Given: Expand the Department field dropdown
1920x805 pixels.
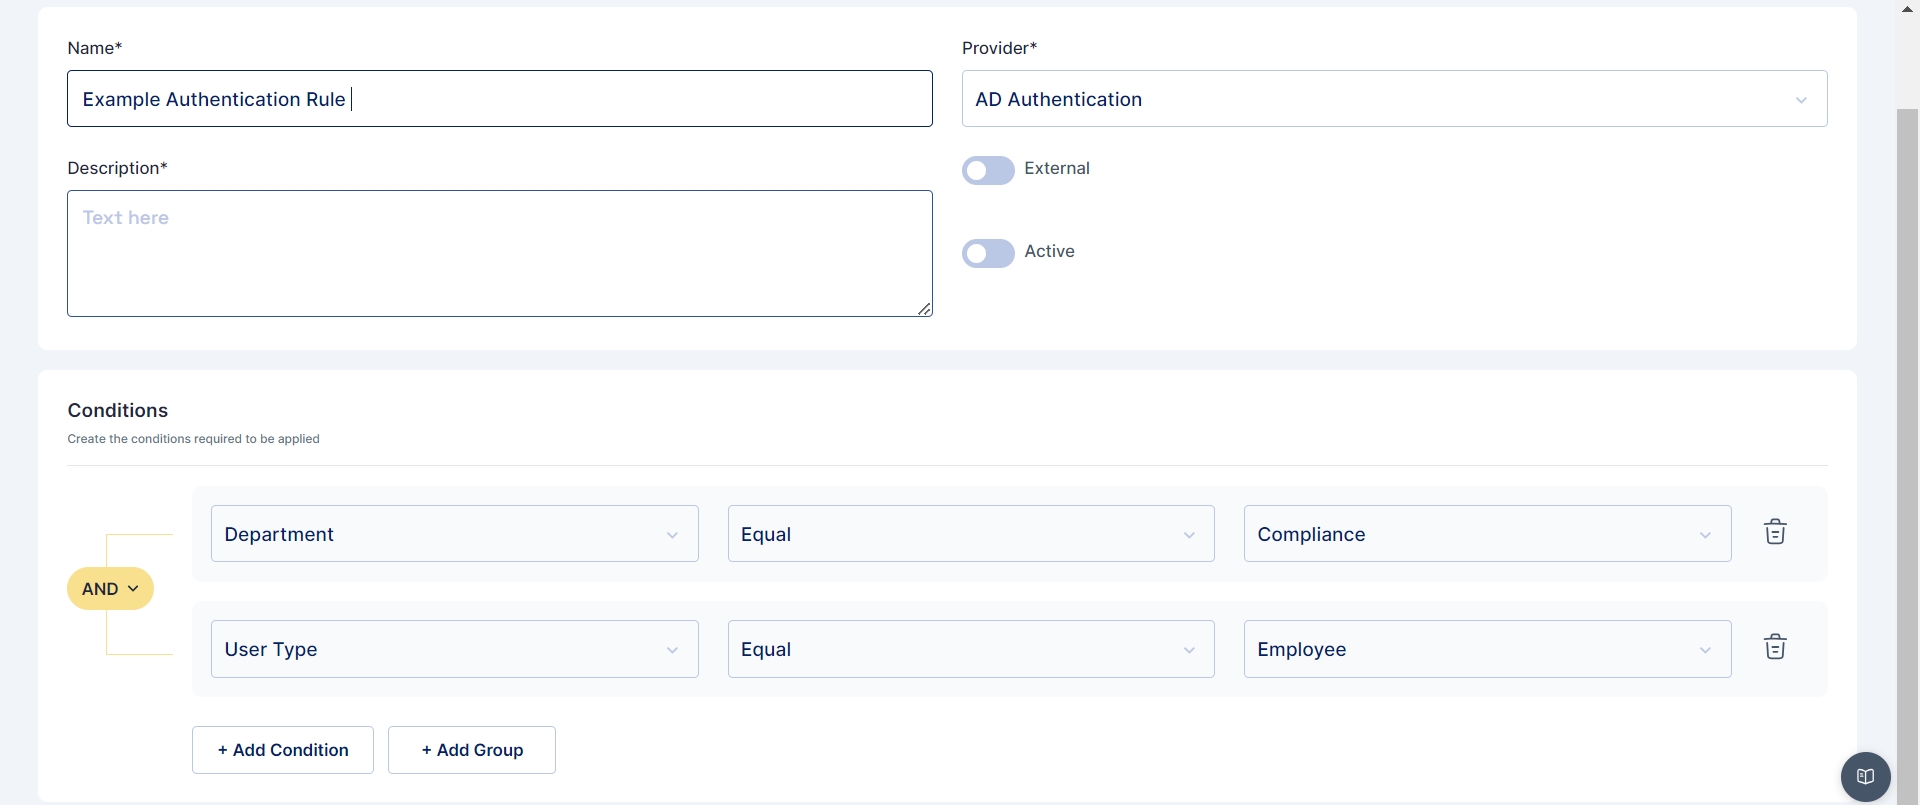Looking at the screenshot, I should tap(454, 534).
